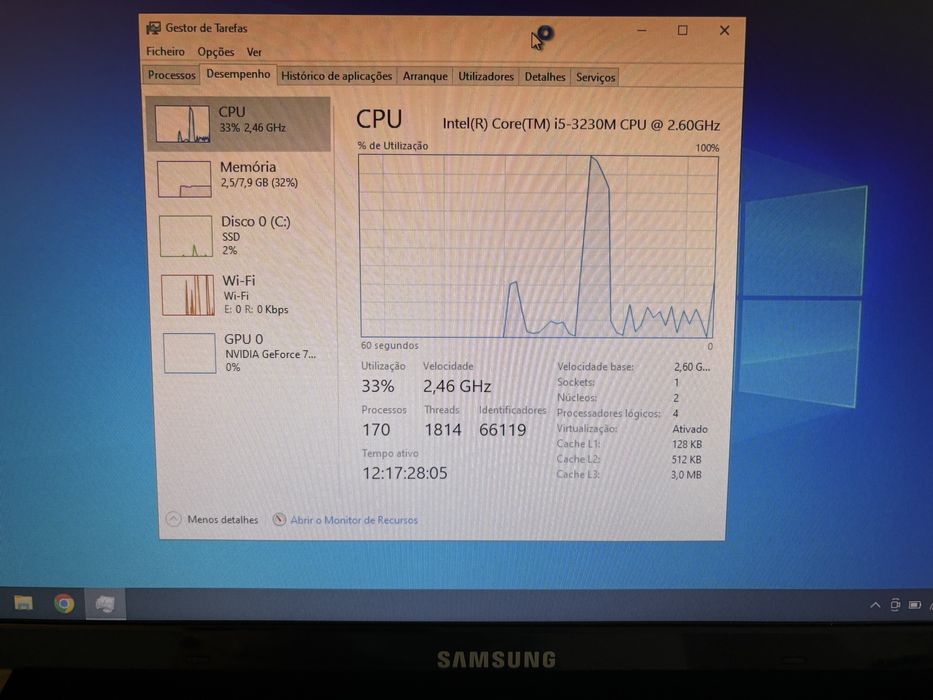Maximize the Gestor de Tarefas window
Image resolution: width=933 pixels, height=700 pixels.
point(682,30)
